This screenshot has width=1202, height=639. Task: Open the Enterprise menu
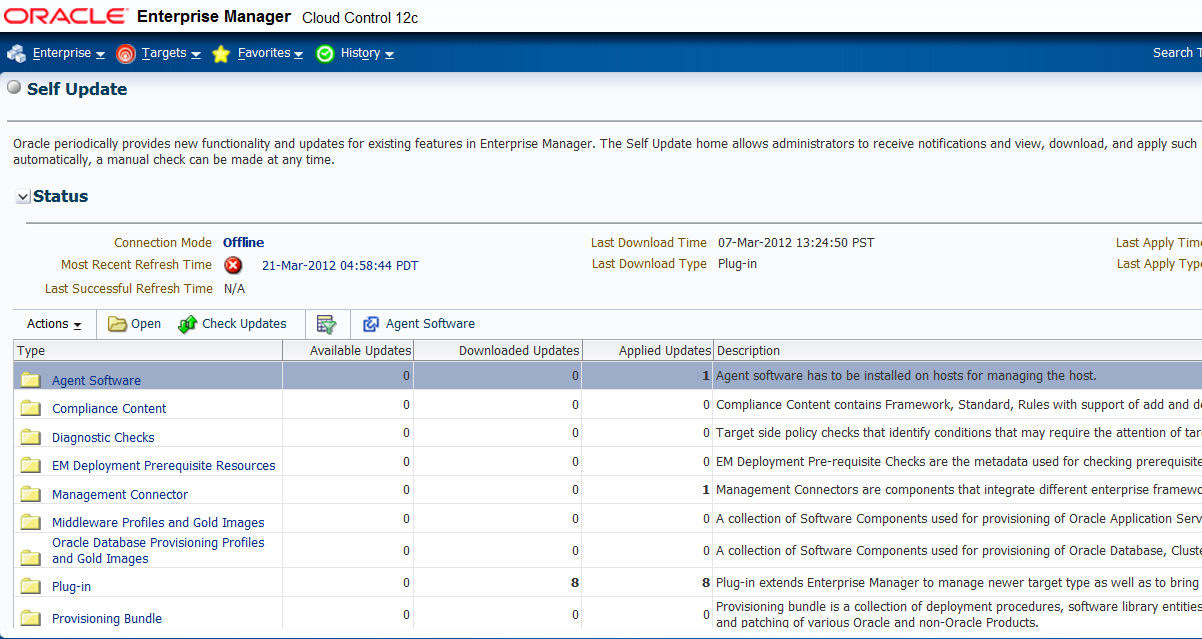pos(69,53)
